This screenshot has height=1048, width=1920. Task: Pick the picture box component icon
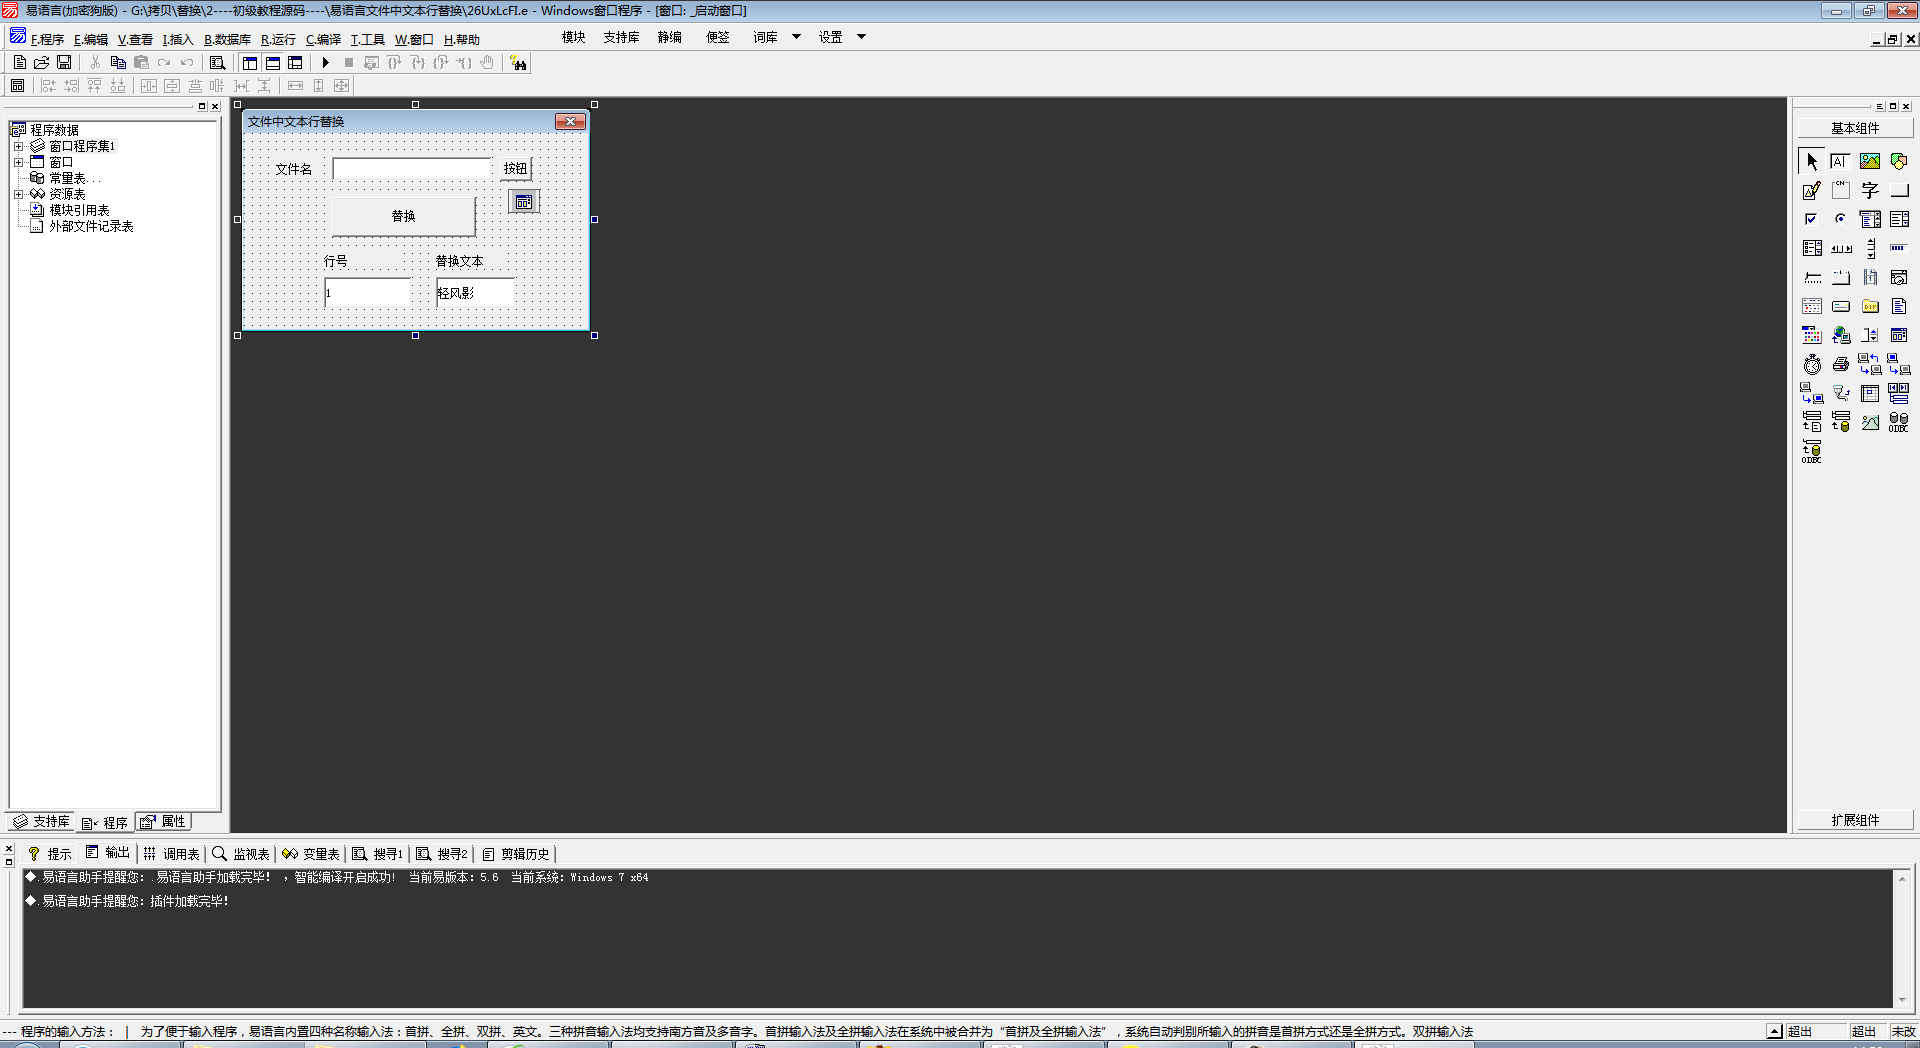point(1870,161)
